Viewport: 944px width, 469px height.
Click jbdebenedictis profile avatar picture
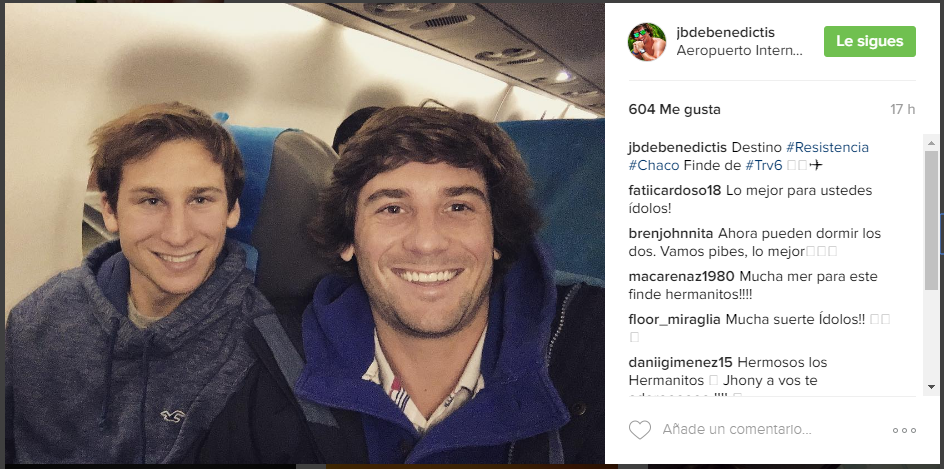tap(647, 42)
